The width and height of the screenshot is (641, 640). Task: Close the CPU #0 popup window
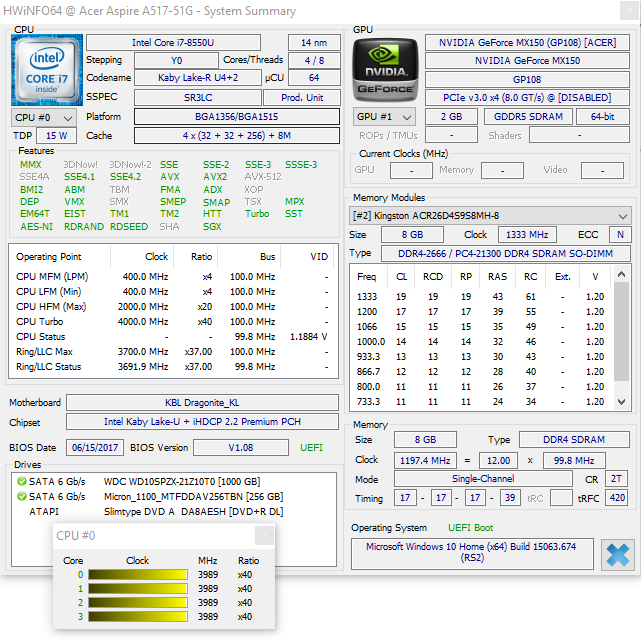tap(264, 535)
